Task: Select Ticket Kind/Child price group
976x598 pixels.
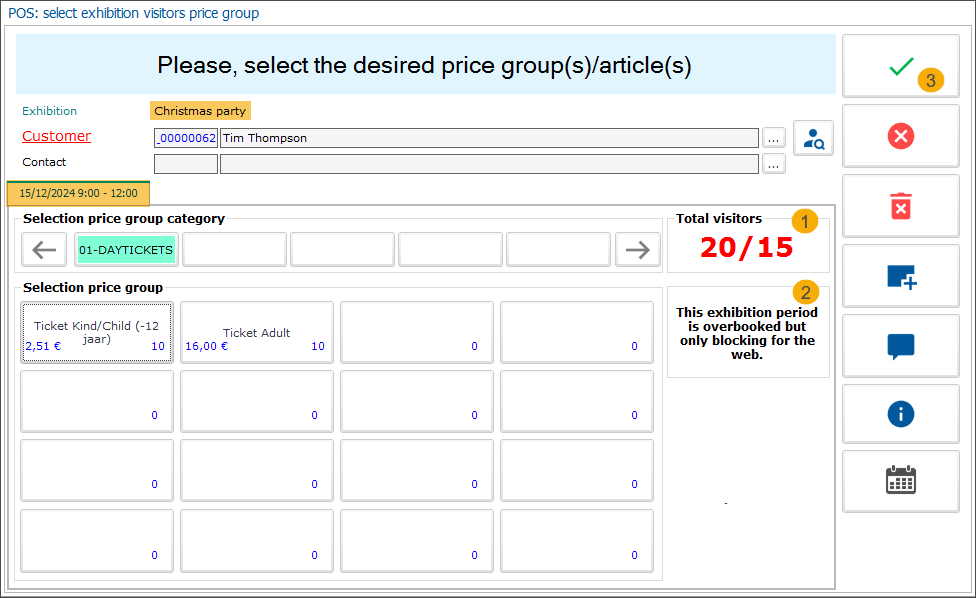Action: point(96,332)
